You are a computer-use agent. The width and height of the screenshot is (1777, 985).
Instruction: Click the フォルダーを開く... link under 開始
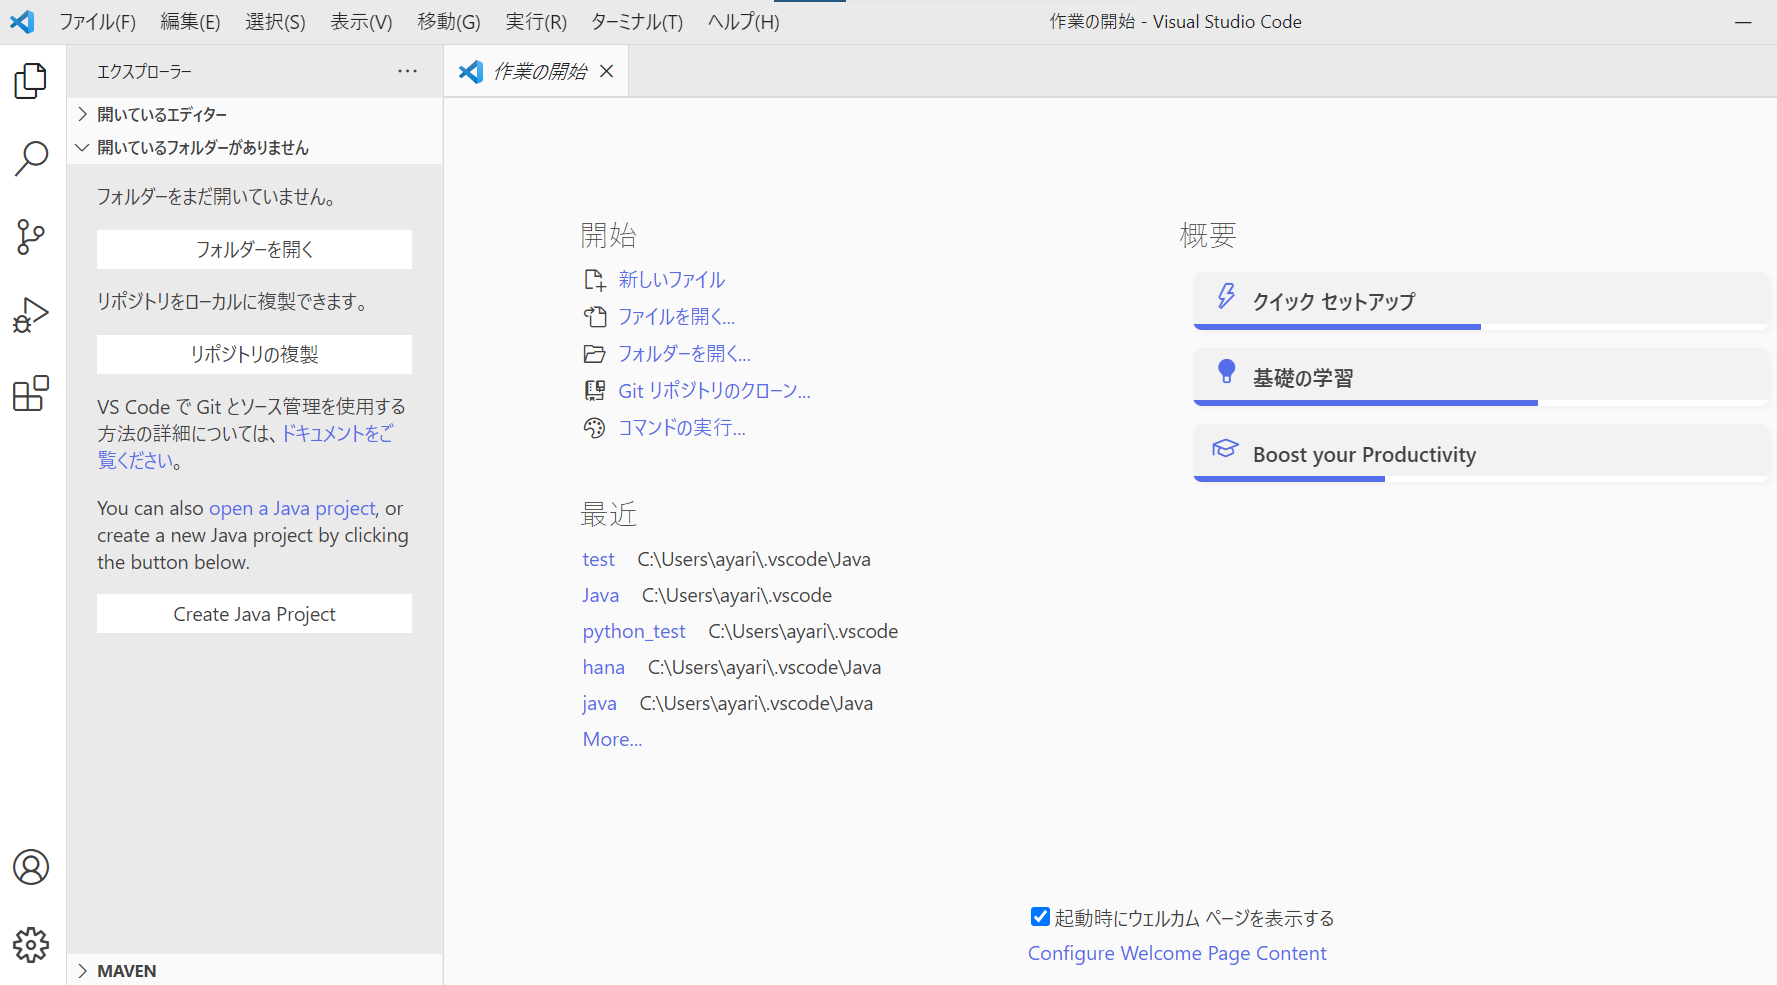(x=684, y=354)
